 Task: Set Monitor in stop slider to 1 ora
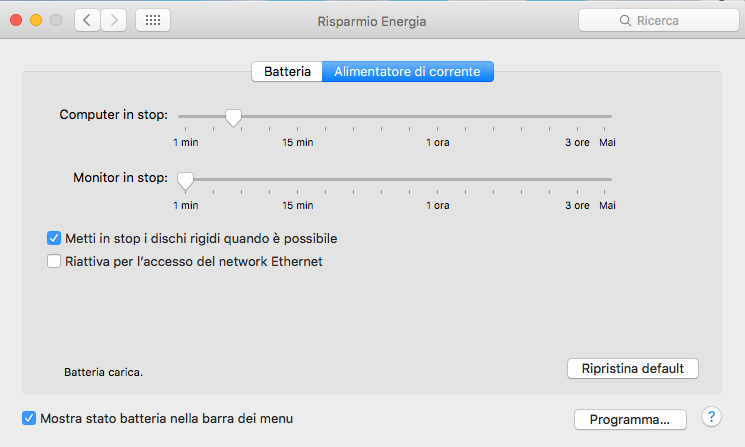437,180
